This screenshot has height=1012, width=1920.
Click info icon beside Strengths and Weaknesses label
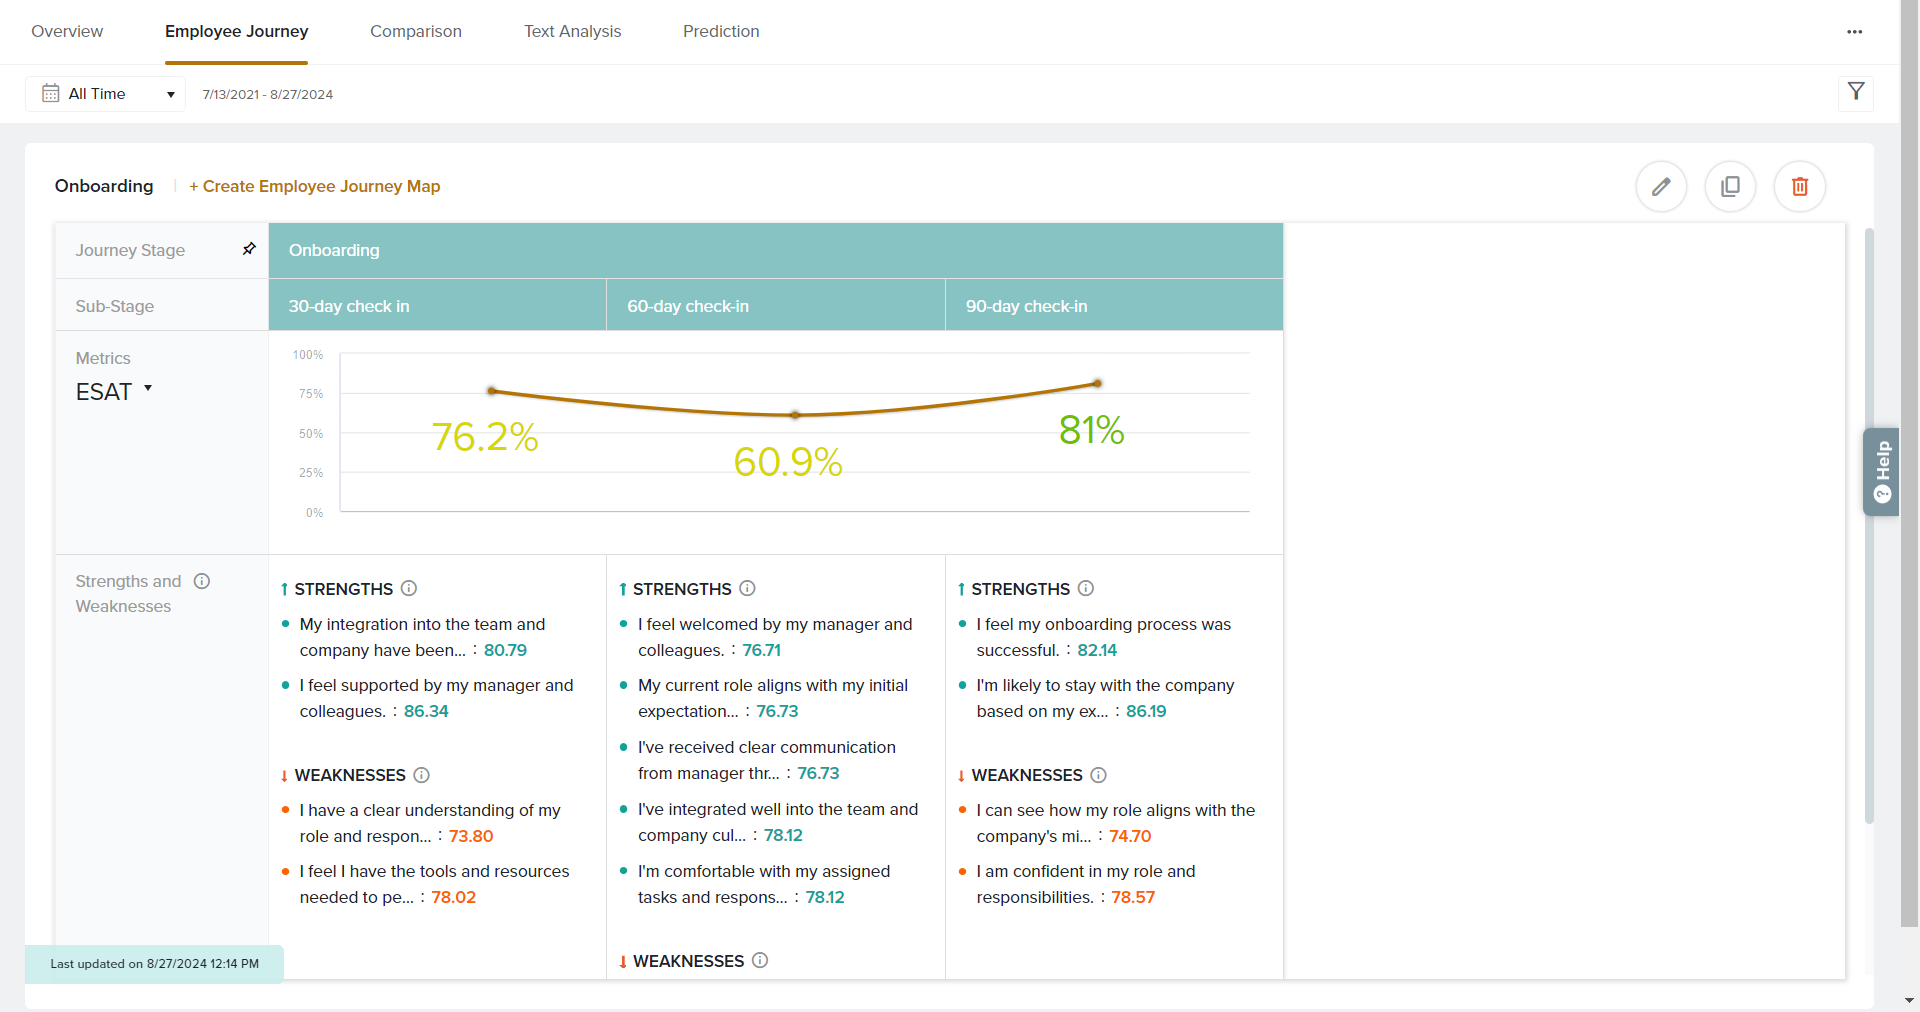(x=202, y=581)
